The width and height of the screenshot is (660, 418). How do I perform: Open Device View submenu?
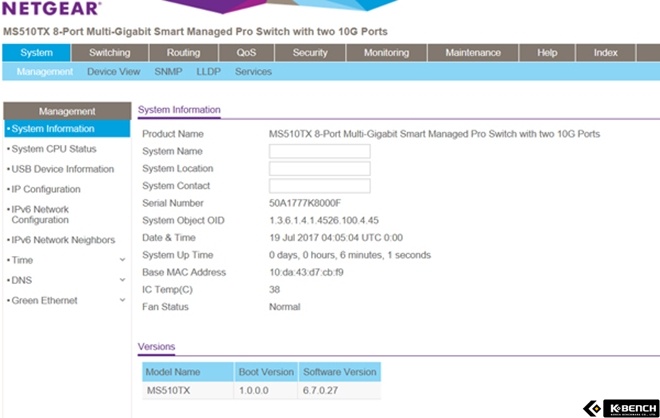114,72
